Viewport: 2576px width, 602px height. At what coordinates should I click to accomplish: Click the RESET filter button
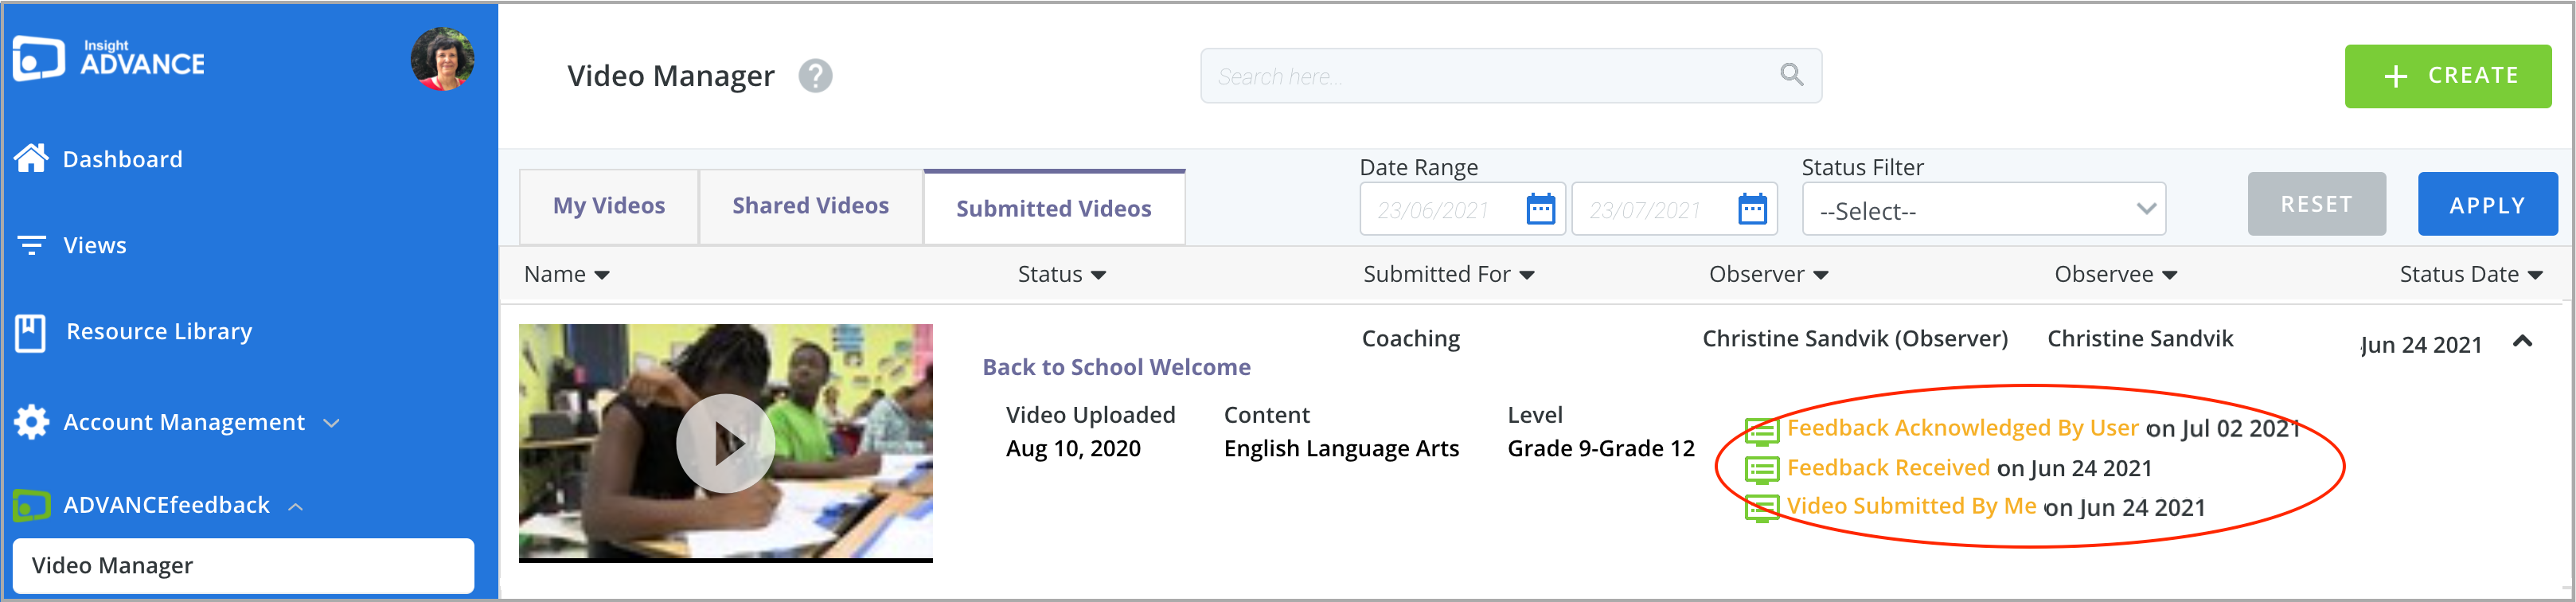[x=2316, y=204]
